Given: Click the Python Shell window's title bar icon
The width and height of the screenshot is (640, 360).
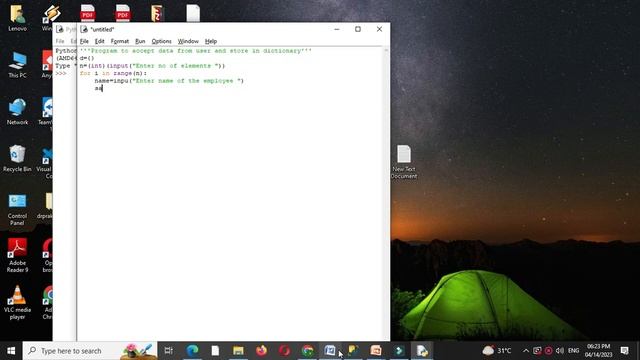Looking at the screenshot, I should 60,29.
